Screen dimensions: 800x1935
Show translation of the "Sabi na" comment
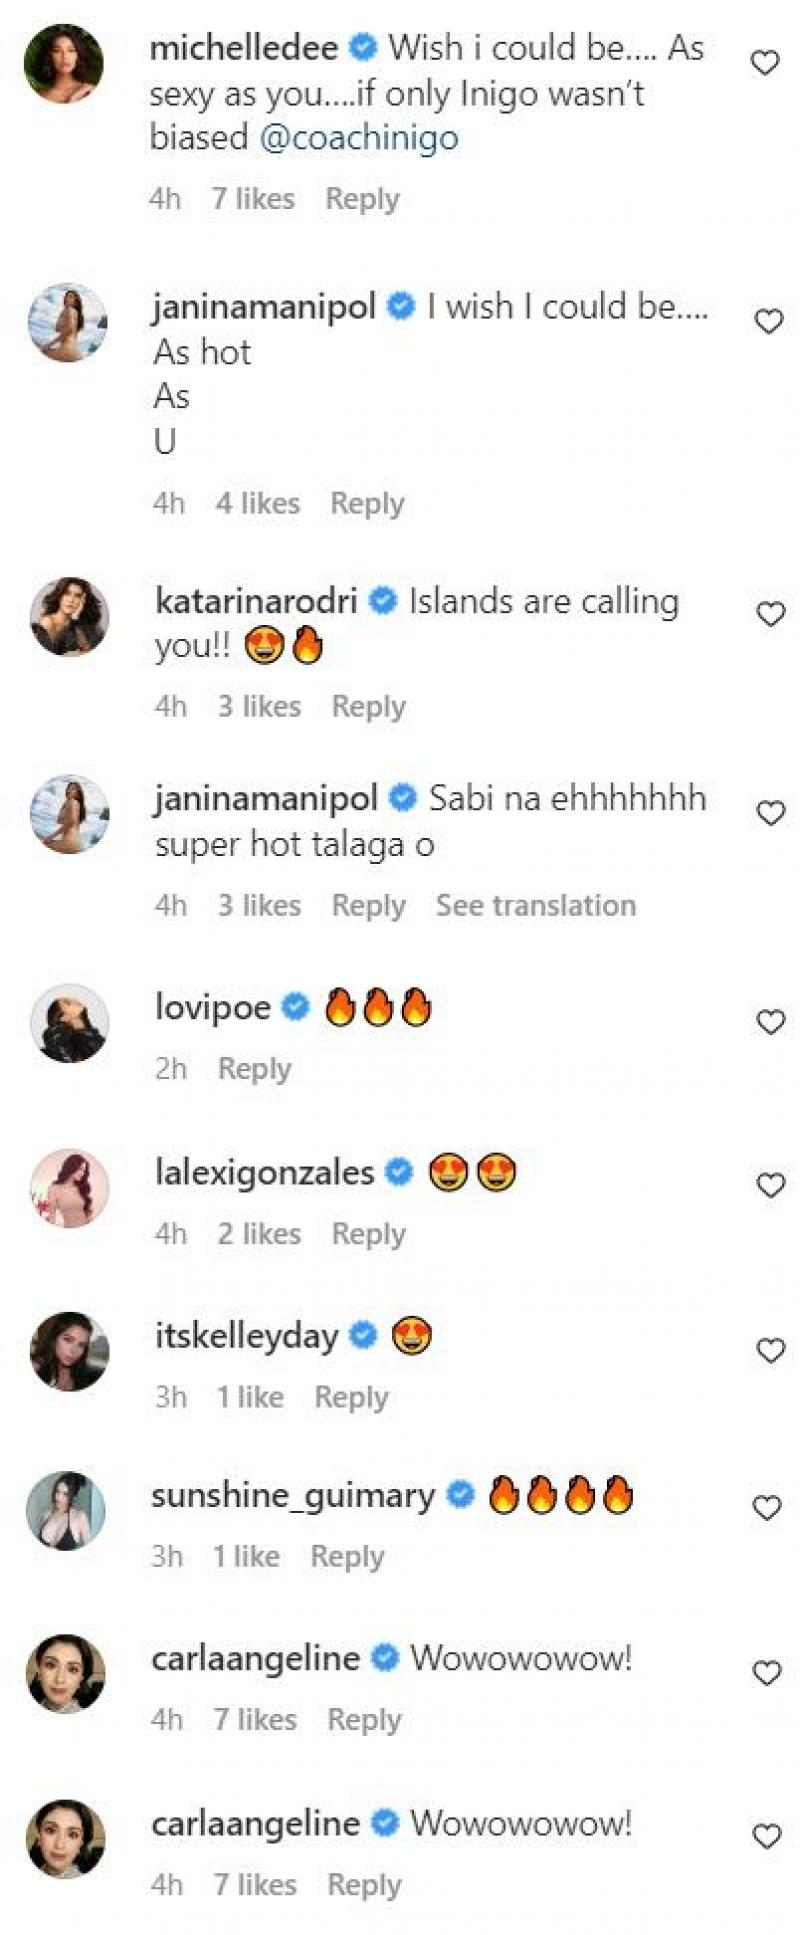[x=535, y=906]
